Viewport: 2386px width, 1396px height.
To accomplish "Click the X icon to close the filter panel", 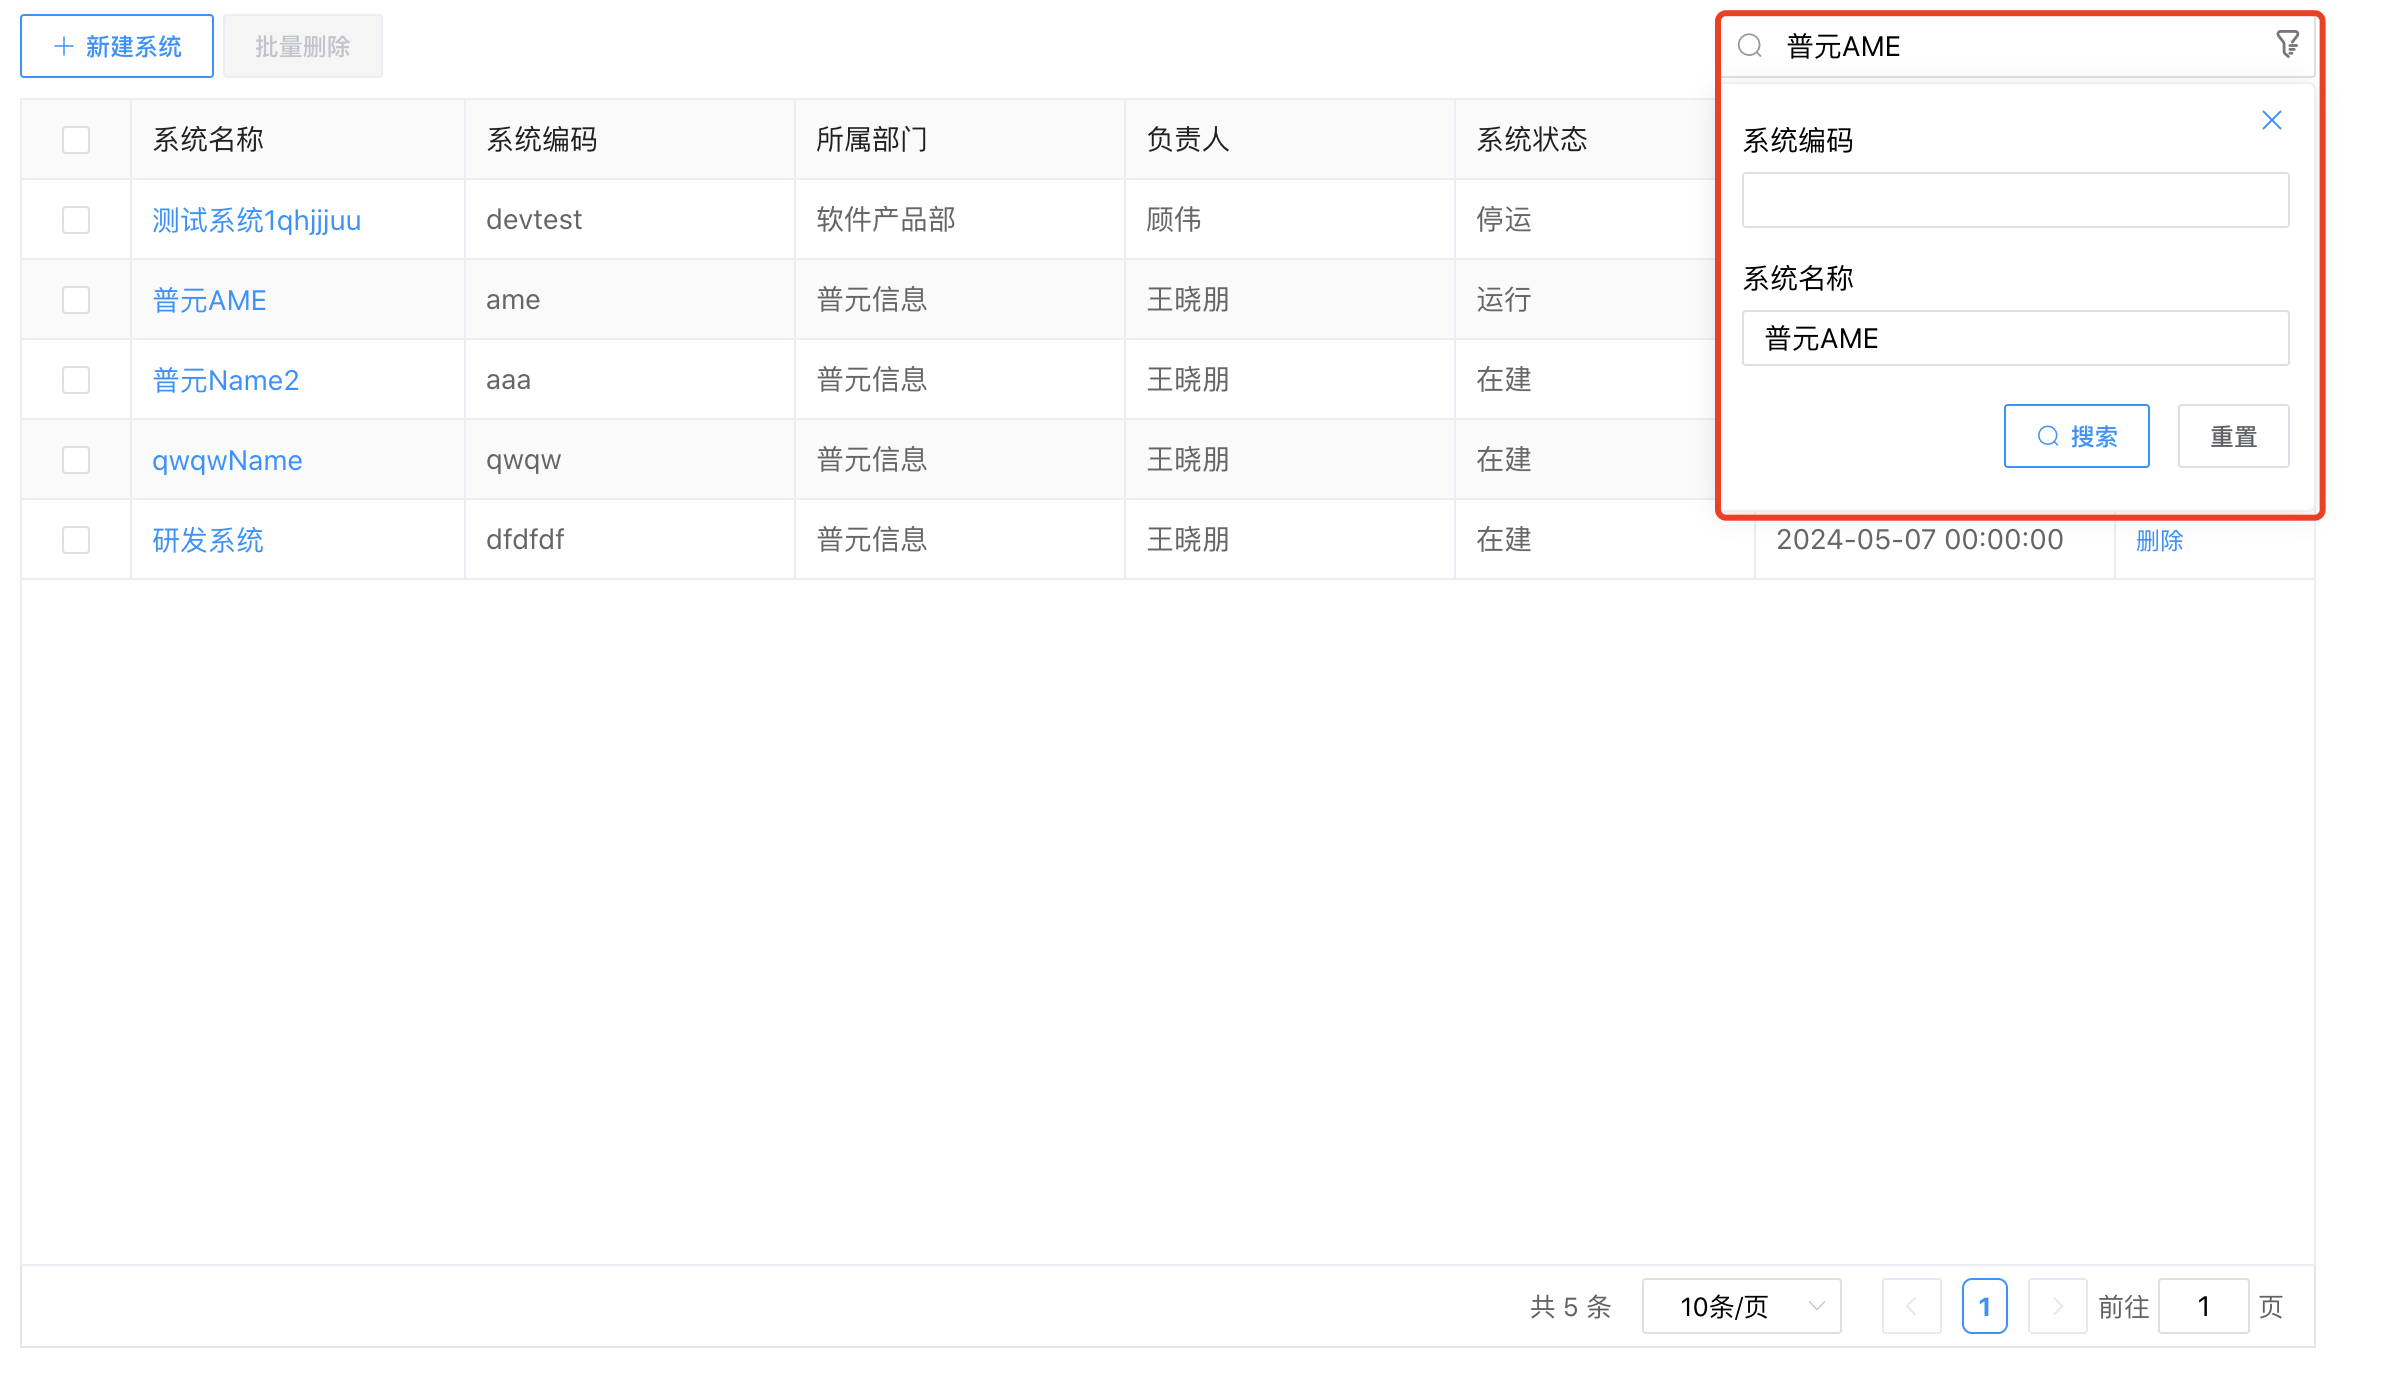I will click(x=2271, y=120).
